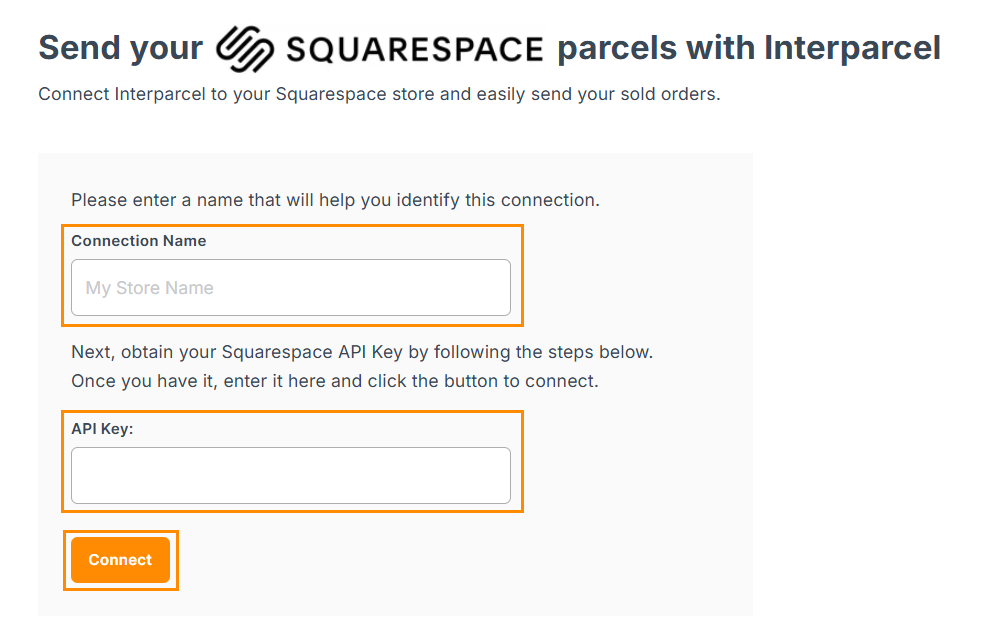Screen dimensions: 984x639
Task: Click "Please enter a name" instruction text
Action: point(155,200)
